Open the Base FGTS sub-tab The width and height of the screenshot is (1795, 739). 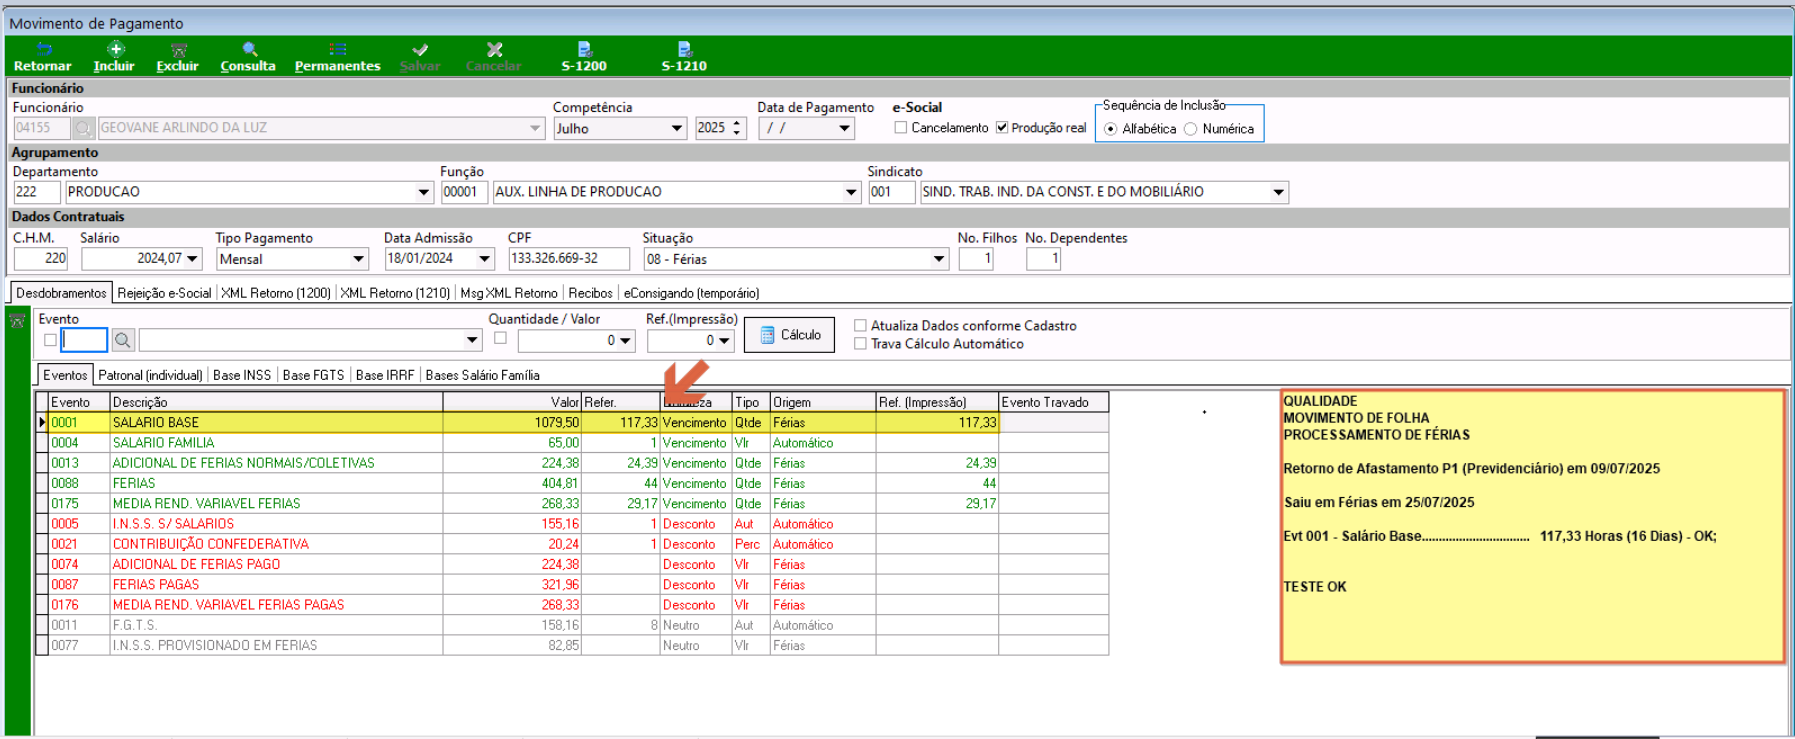click(x=313, y=375)
